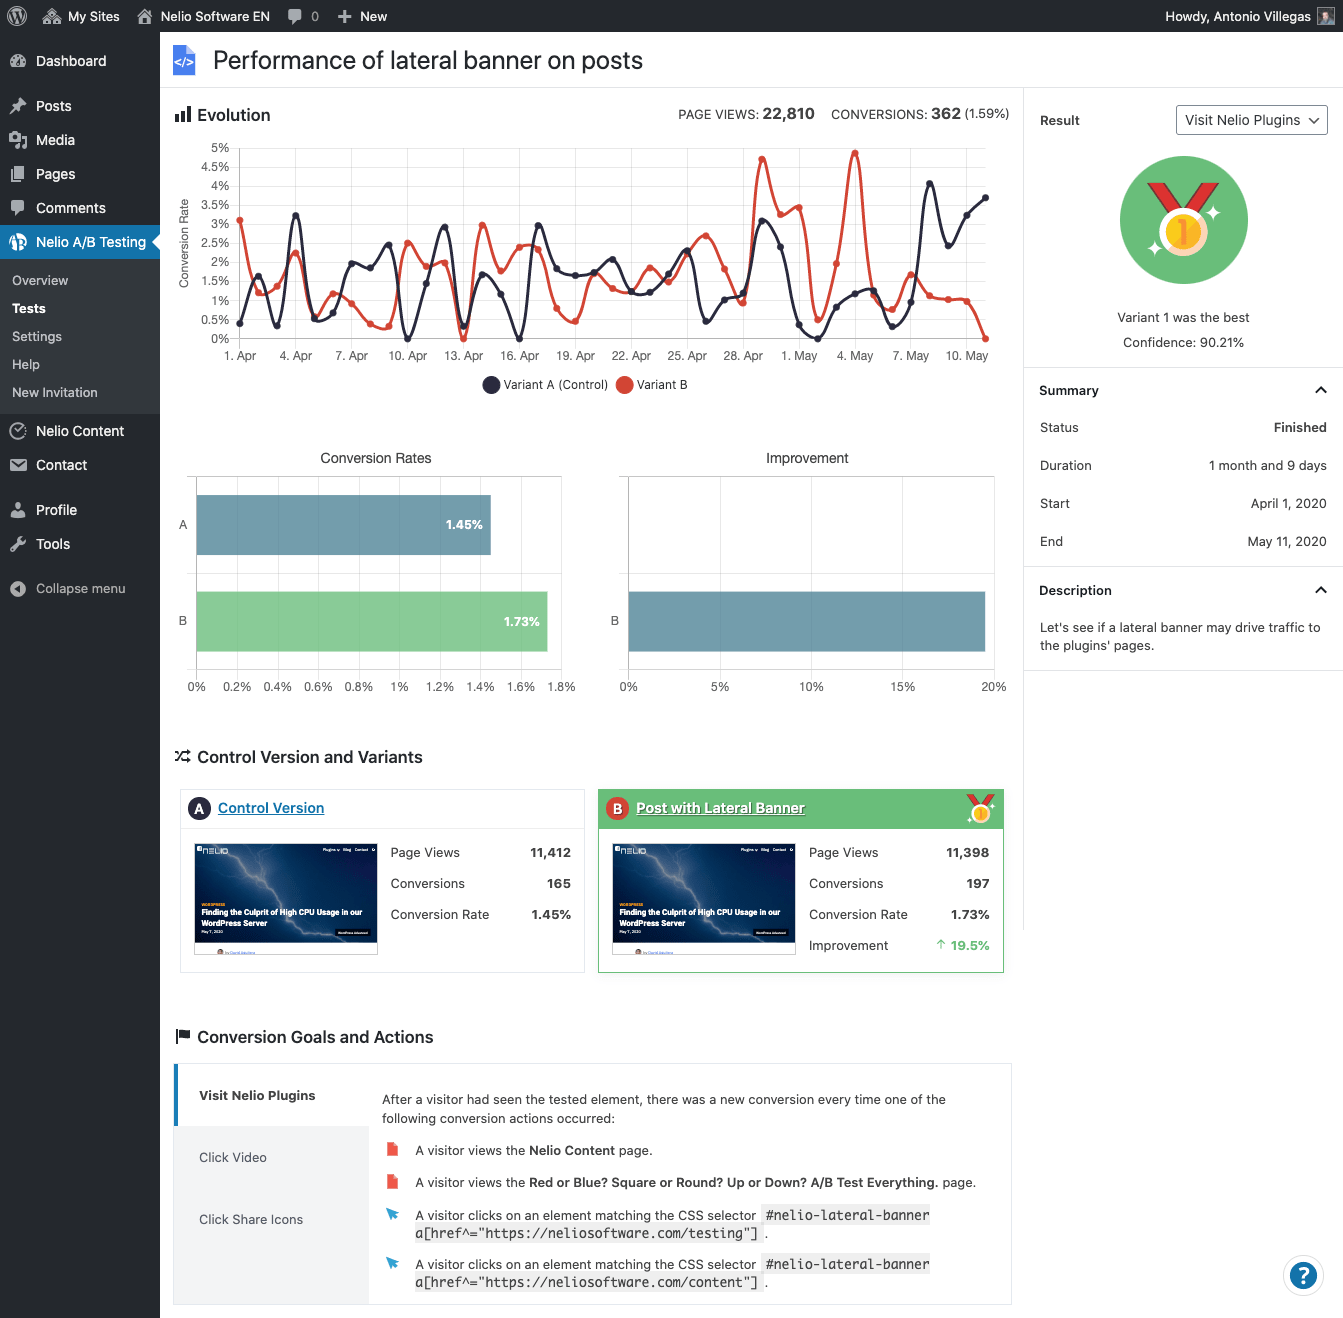Click the medal icon on variant B card
1343x1318 pixels.
[981, 808]
